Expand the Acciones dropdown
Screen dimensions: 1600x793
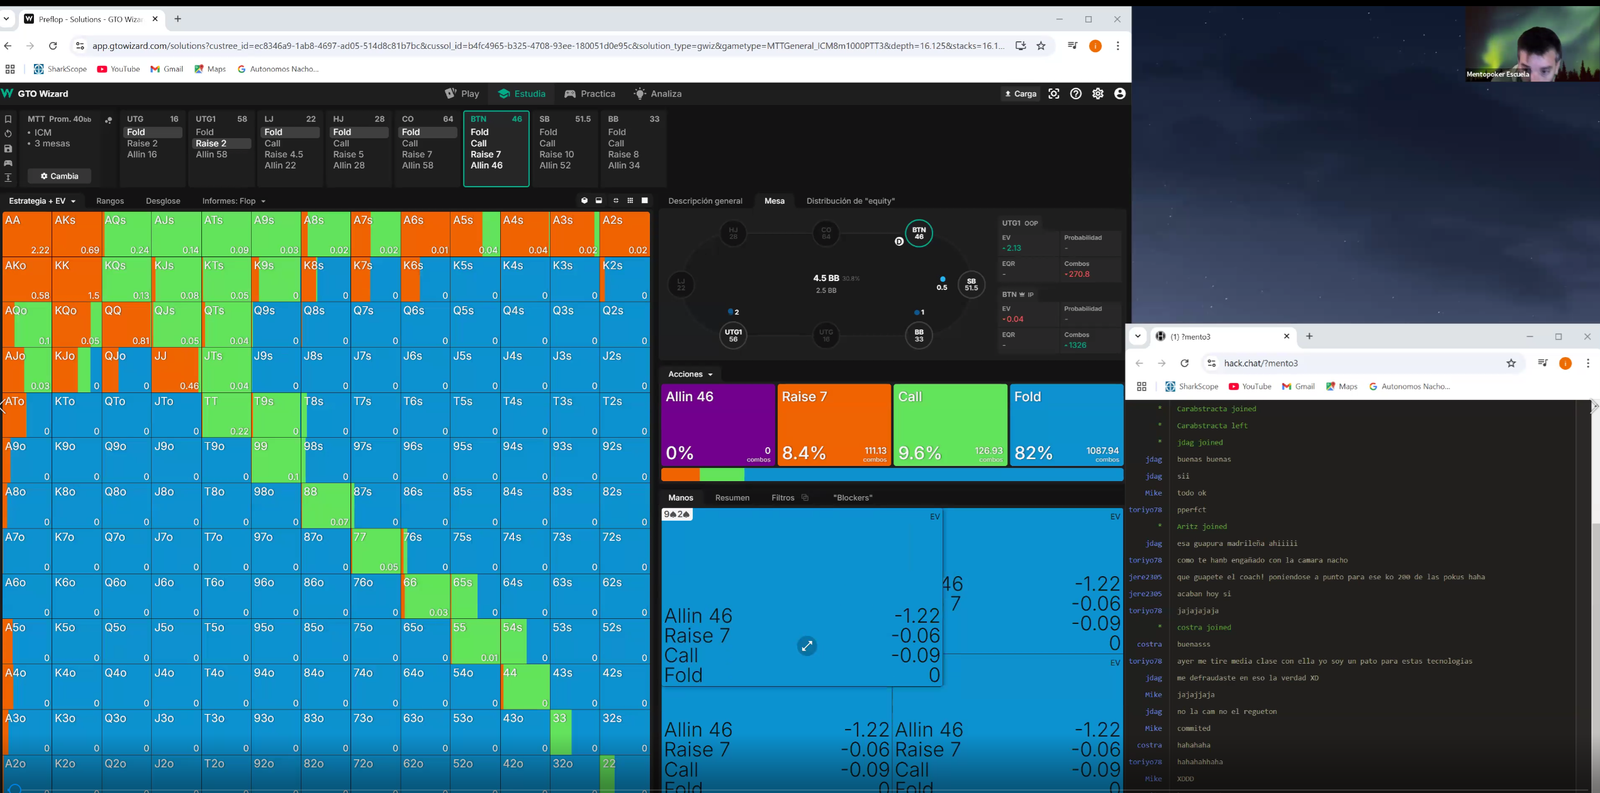(x=690, y=374)
